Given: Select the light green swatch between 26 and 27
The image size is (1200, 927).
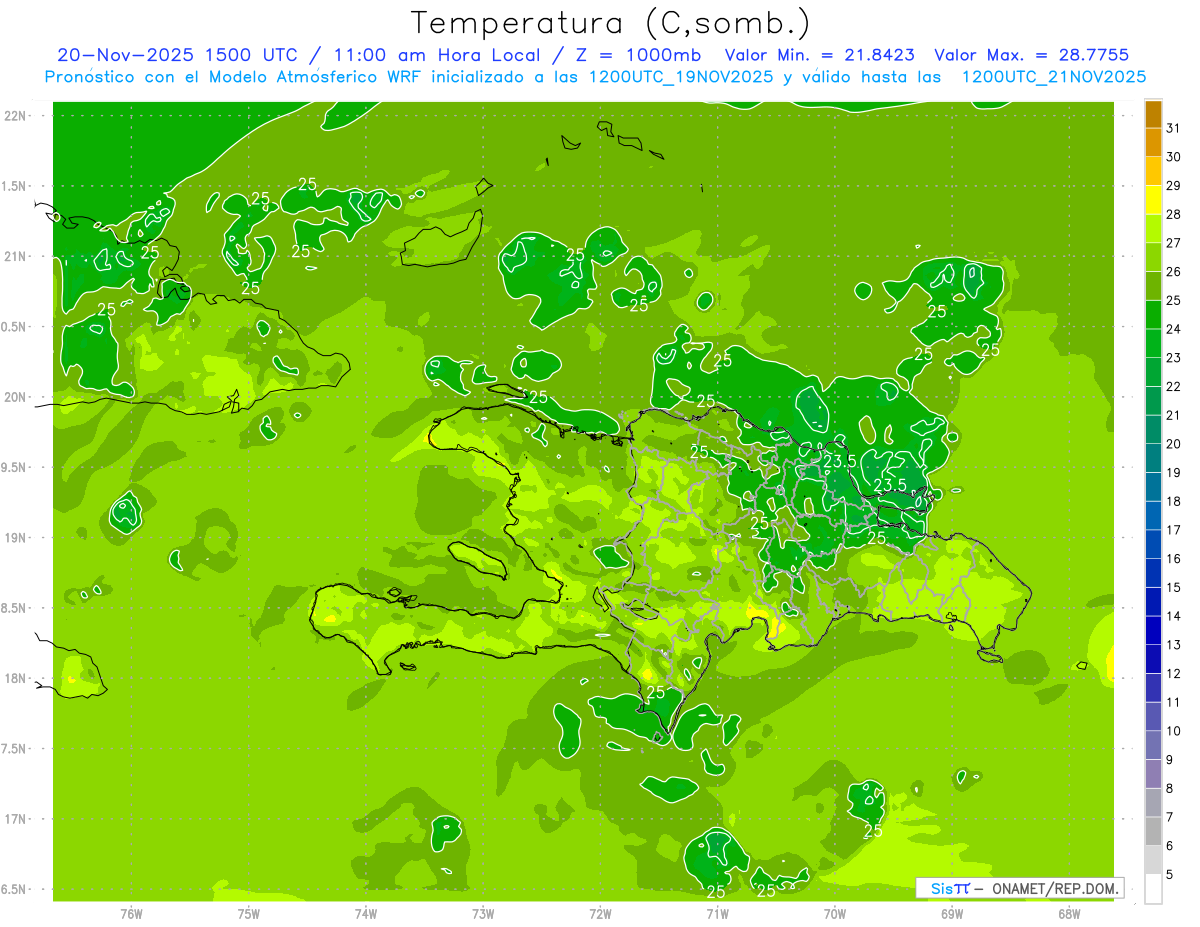Looking at the screenshot, I should (1153, 258).
